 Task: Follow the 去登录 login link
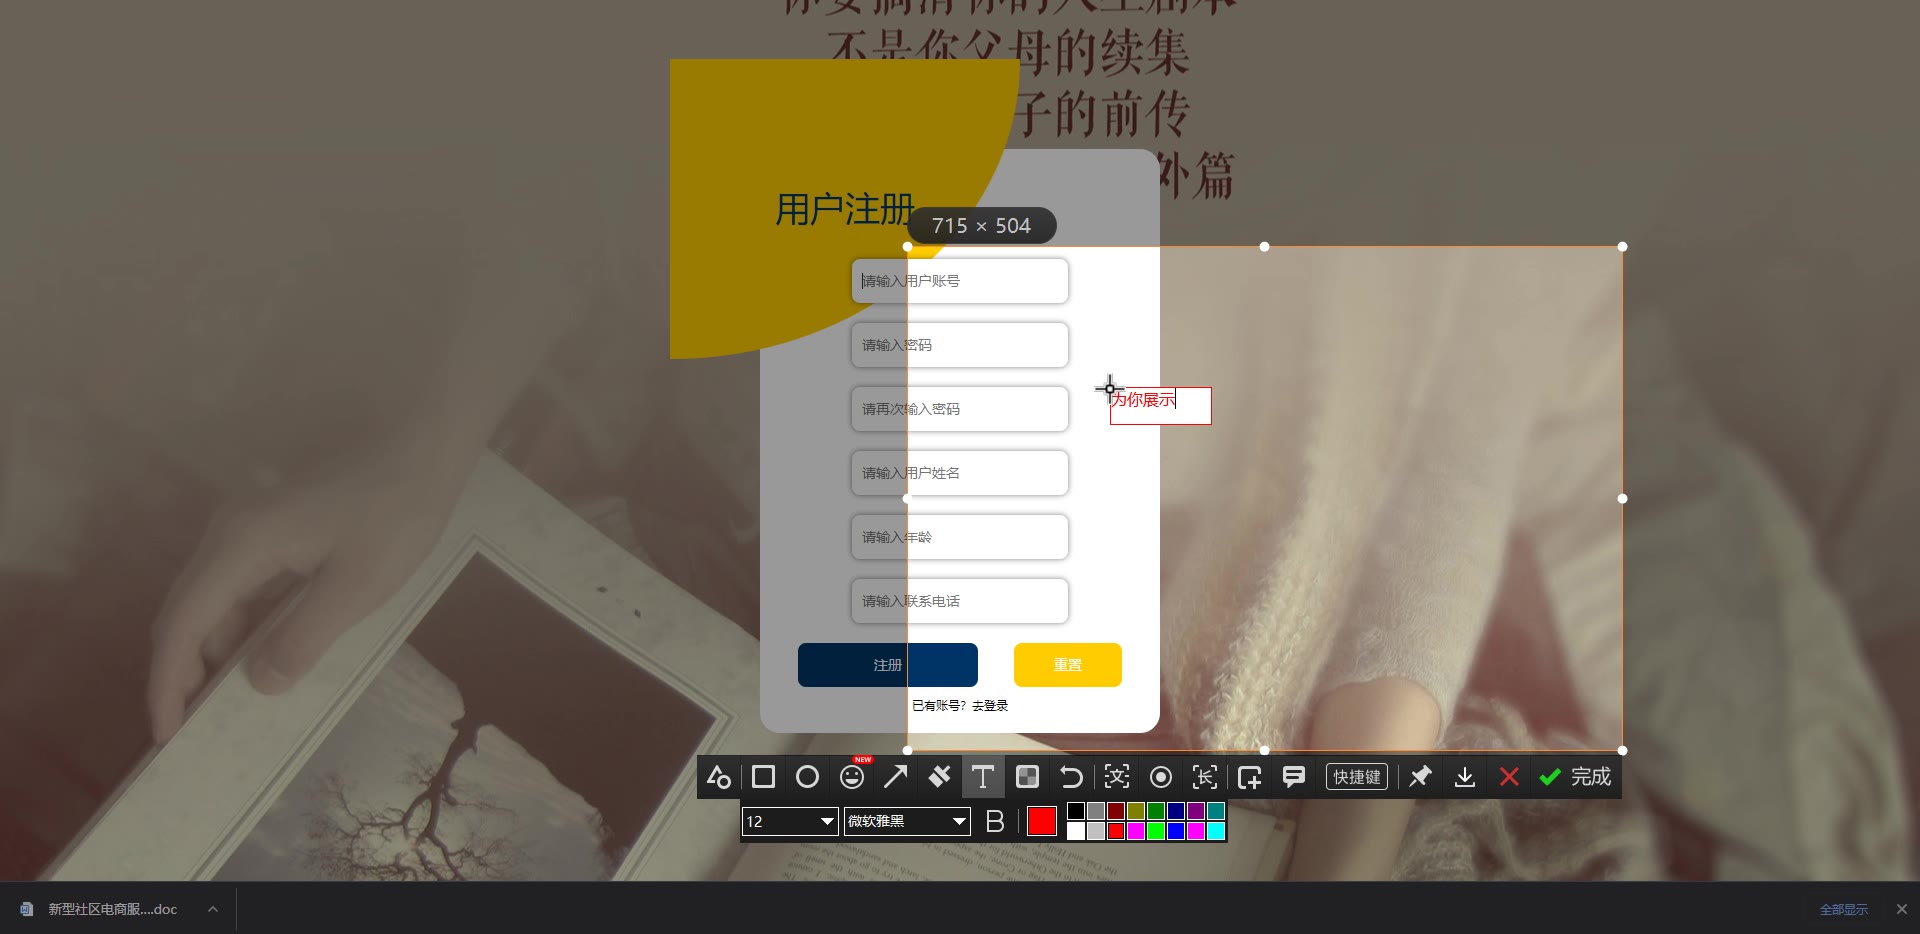[x=990, y=706]
